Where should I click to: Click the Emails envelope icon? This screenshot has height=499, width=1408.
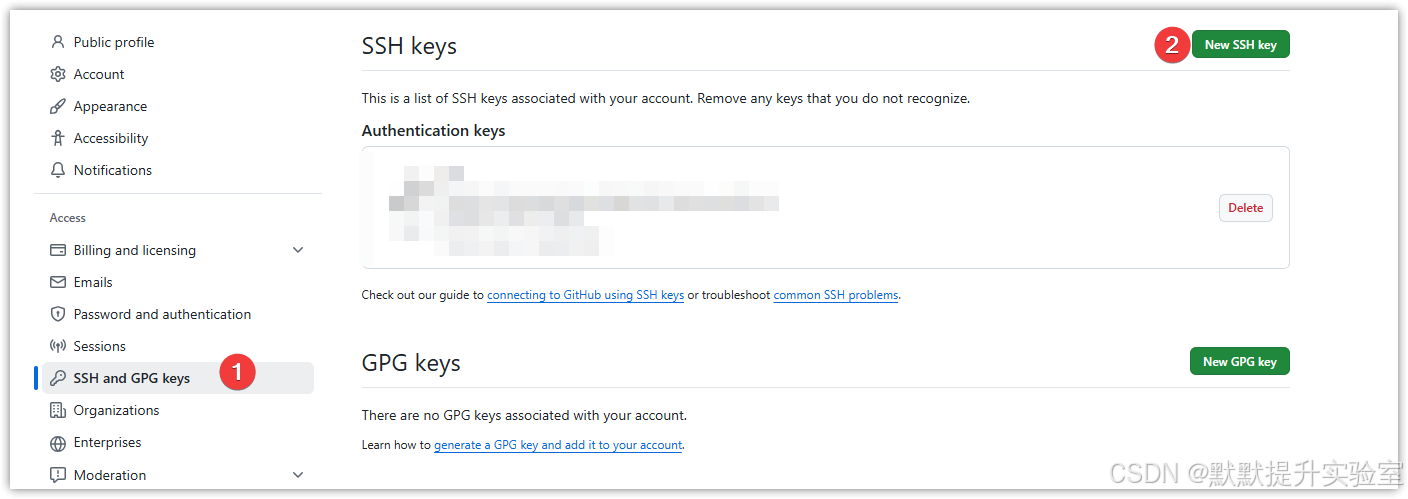[x=58, y=282]
